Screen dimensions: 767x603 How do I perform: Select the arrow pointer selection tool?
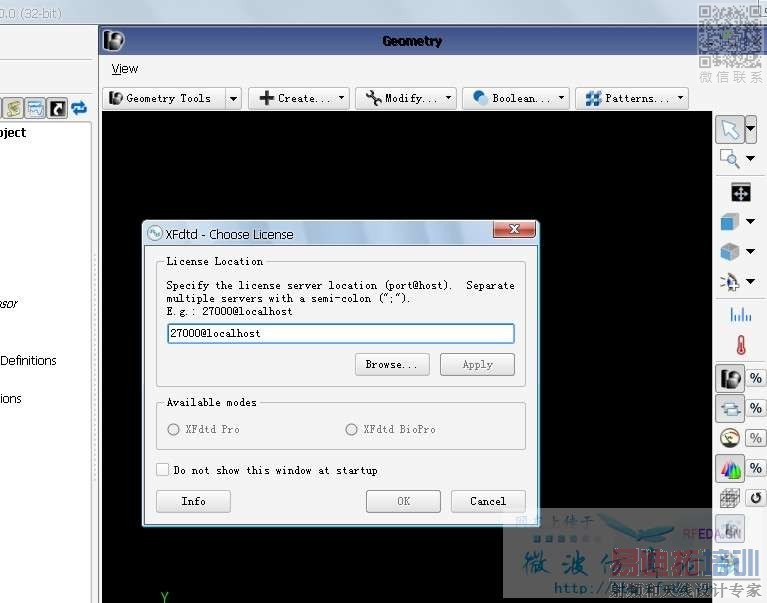tap(730, 130)
